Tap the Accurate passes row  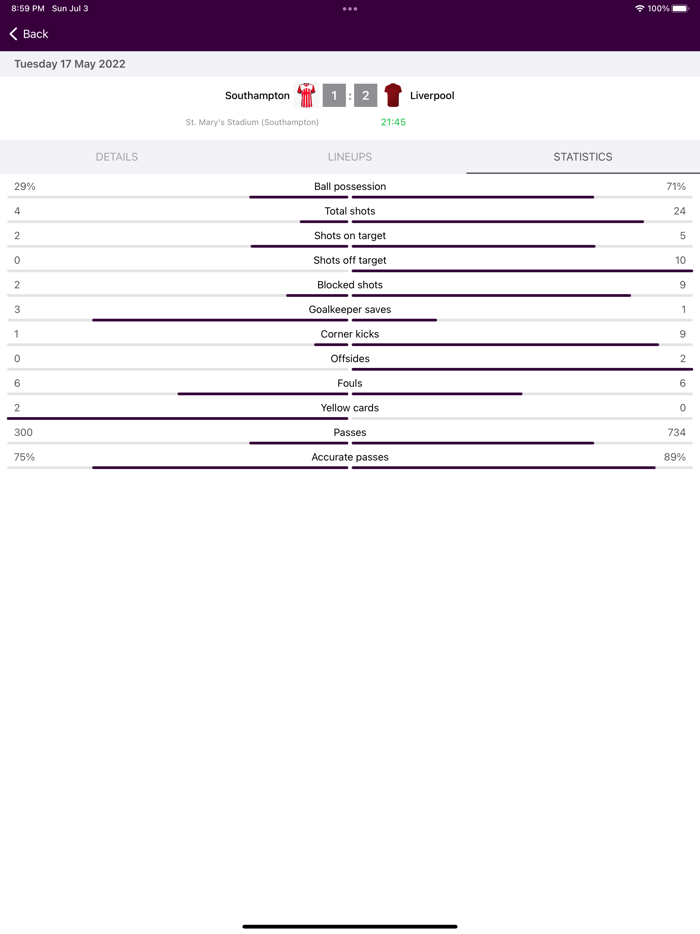(x=350, y=457)
